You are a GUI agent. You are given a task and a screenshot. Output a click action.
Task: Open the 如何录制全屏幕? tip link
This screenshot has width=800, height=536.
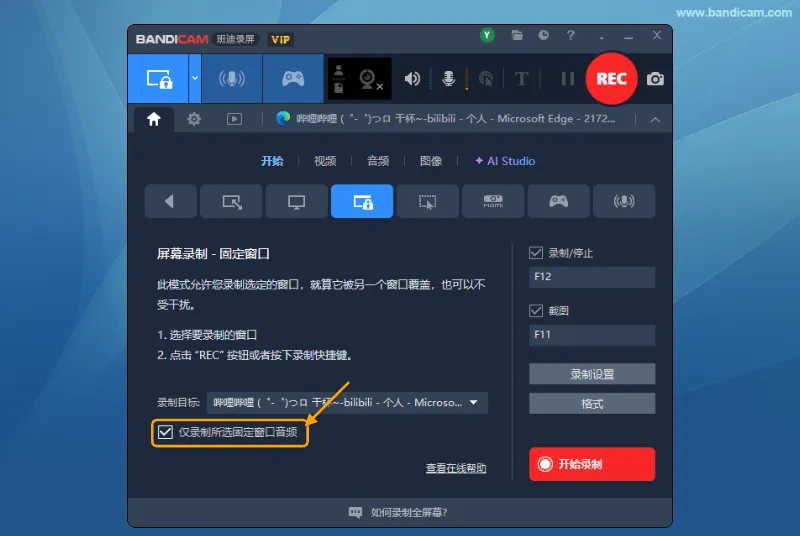[409, 513]
